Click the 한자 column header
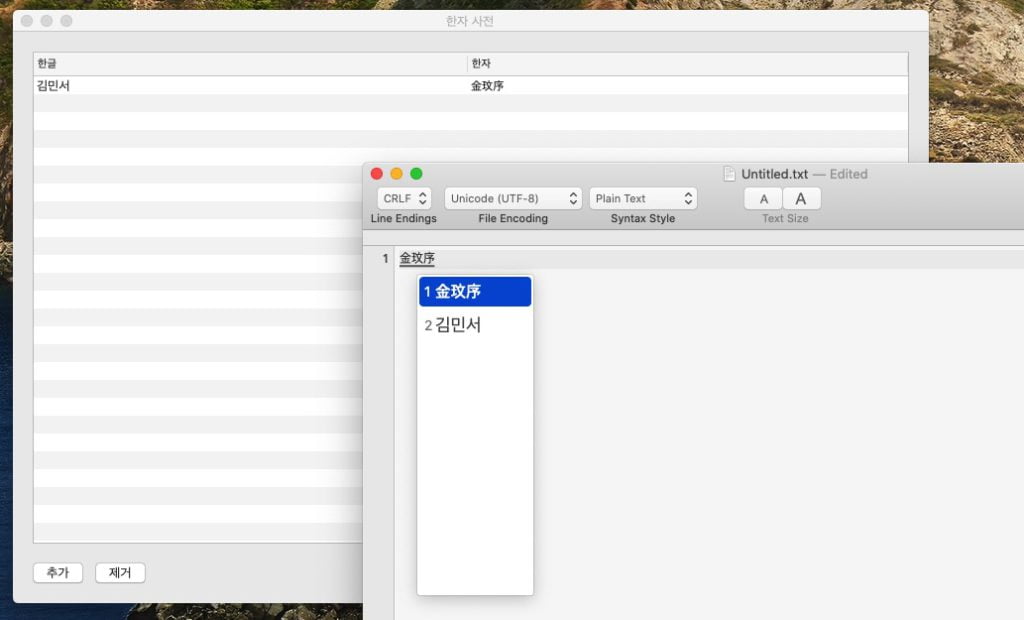The image size is (1024, 620). click(x=688, y=63)
